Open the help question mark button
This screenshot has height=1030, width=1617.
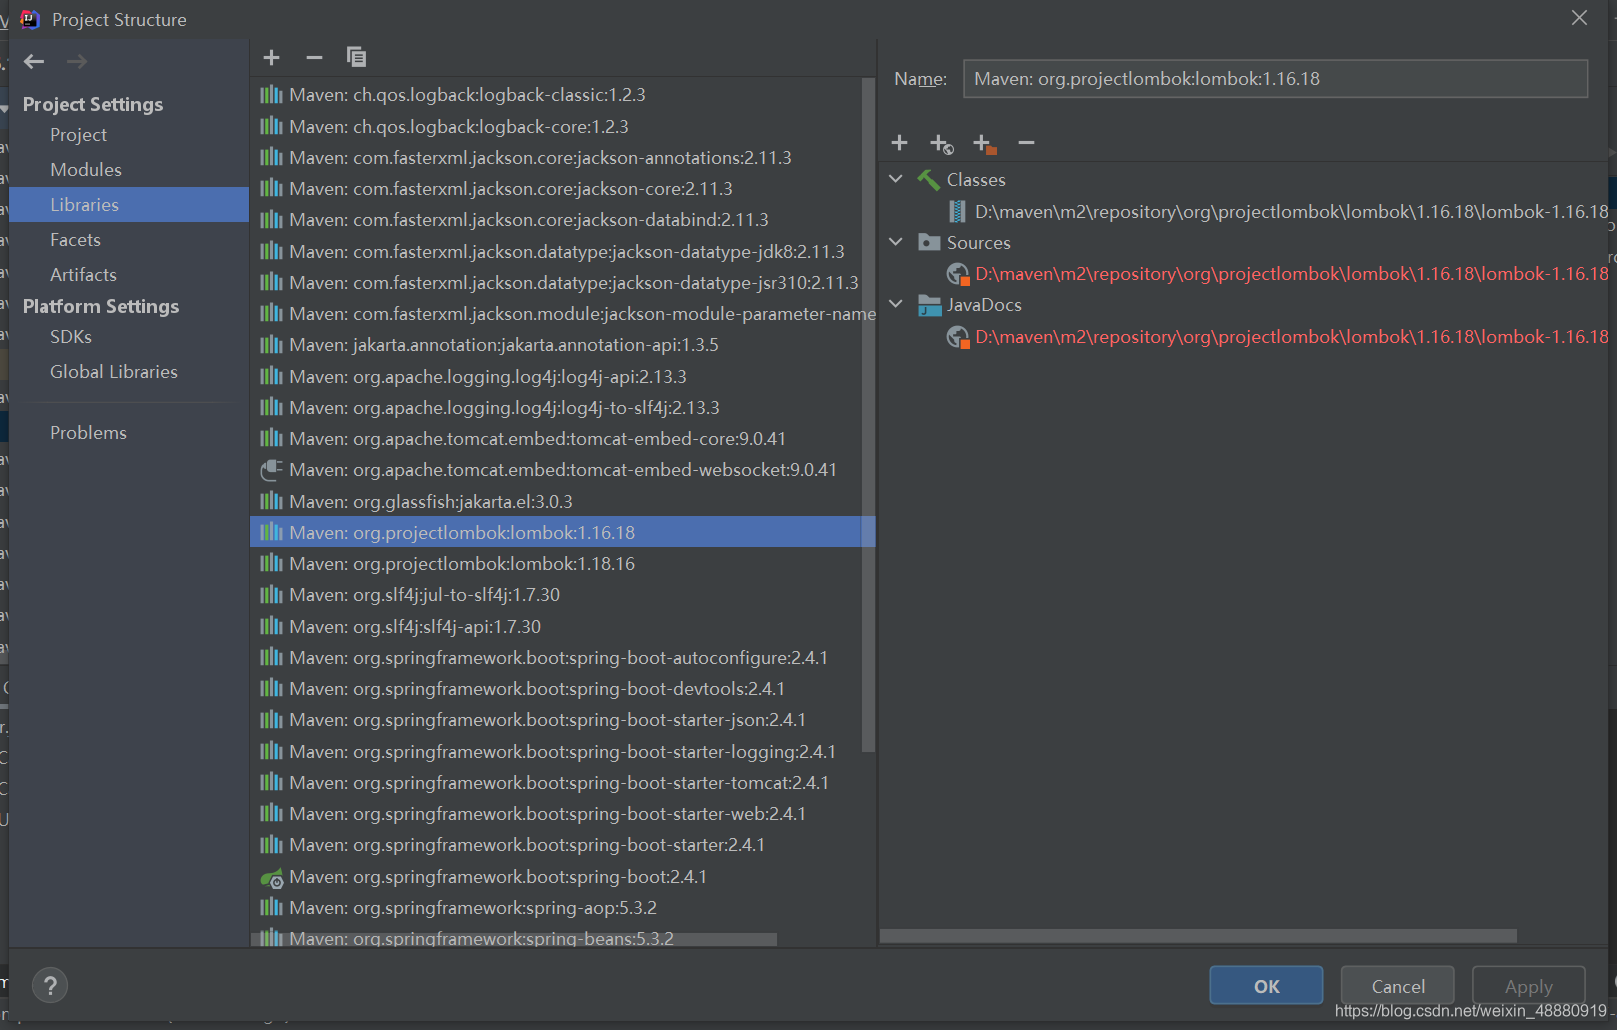point(50,986)
